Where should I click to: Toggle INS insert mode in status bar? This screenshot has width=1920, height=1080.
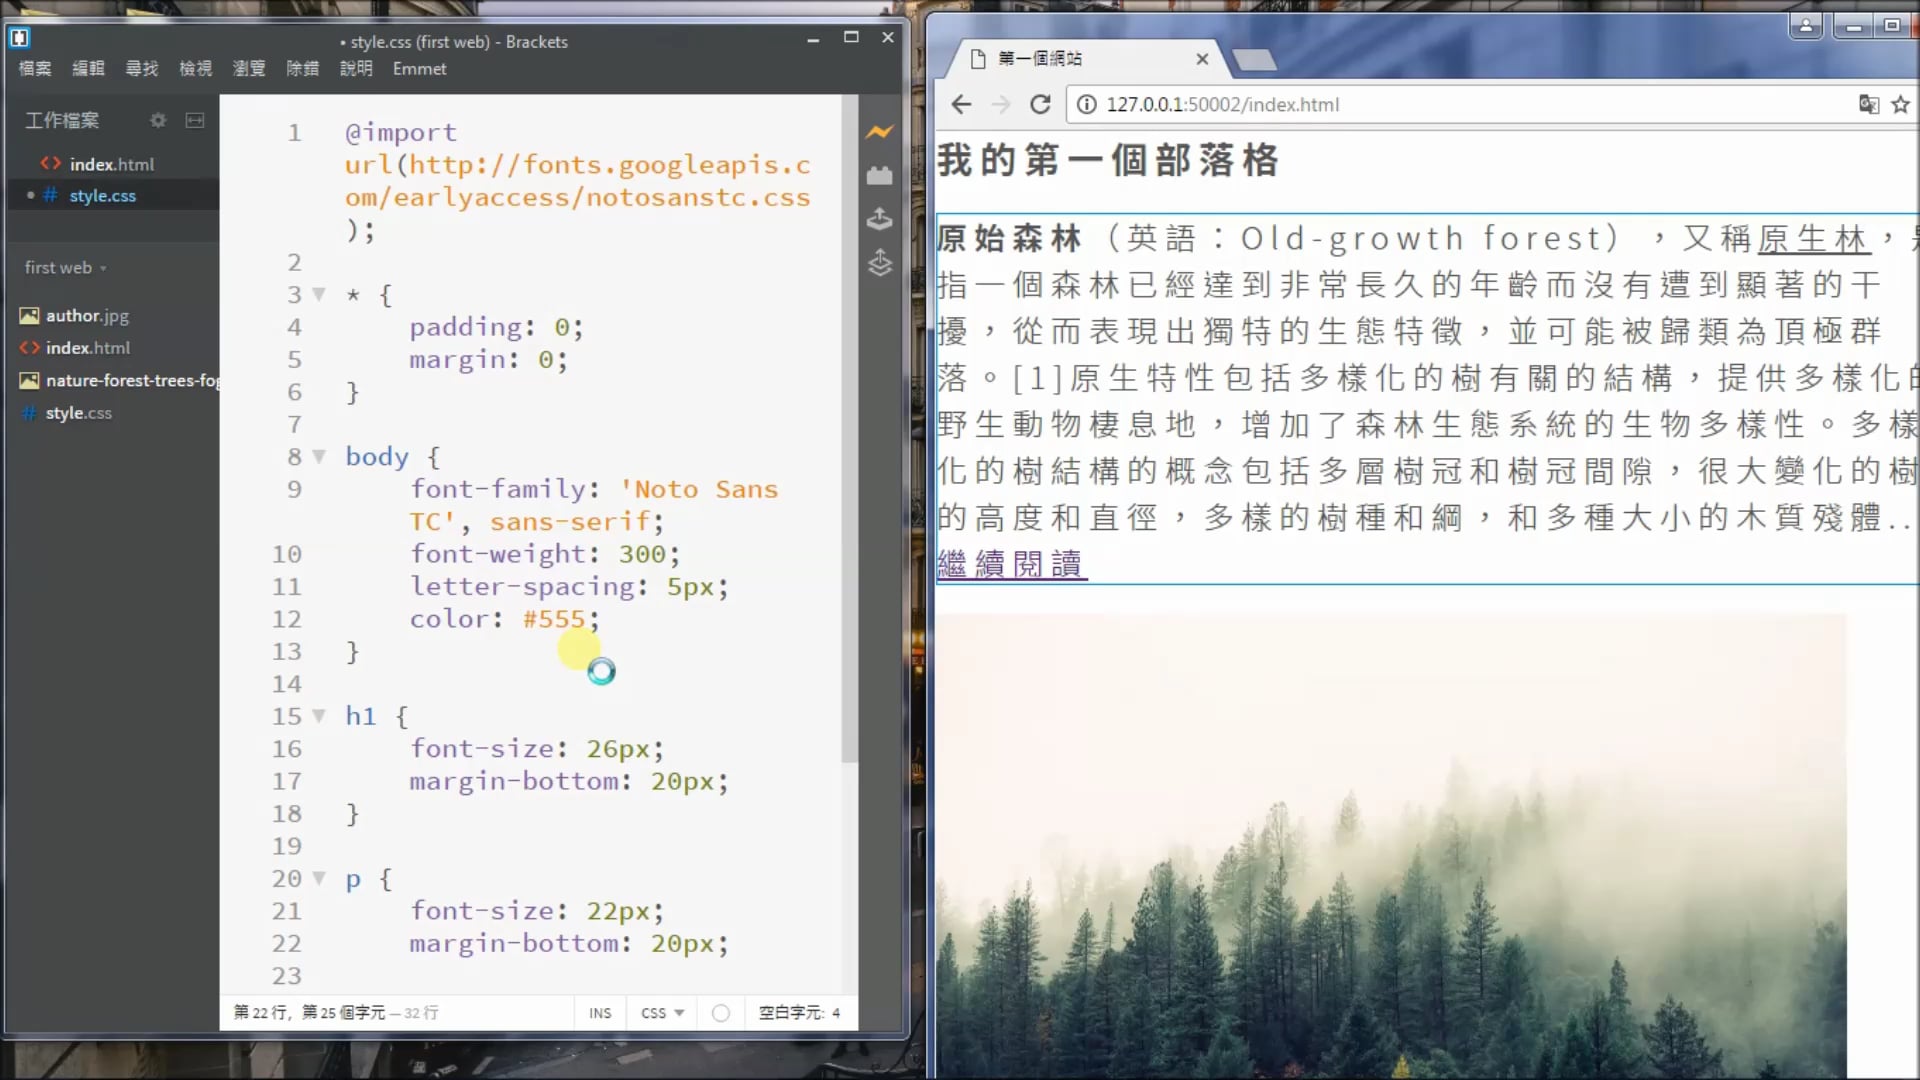pyautogui.click(x=600, y=1013)
